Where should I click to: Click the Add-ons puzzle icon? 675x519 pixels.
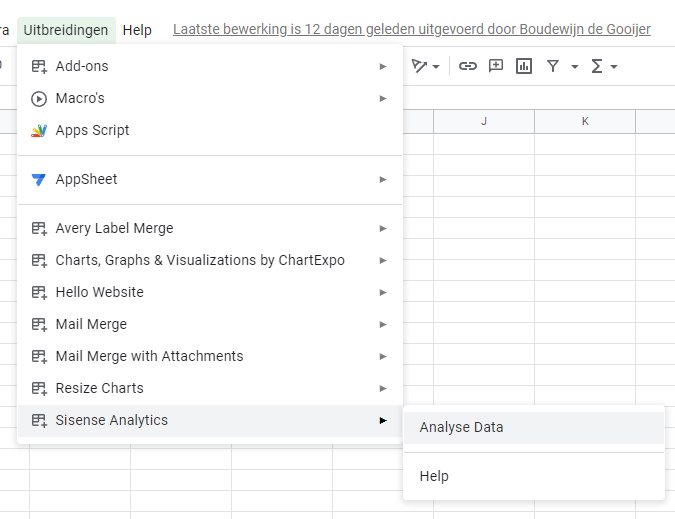[x=39, y=66]
